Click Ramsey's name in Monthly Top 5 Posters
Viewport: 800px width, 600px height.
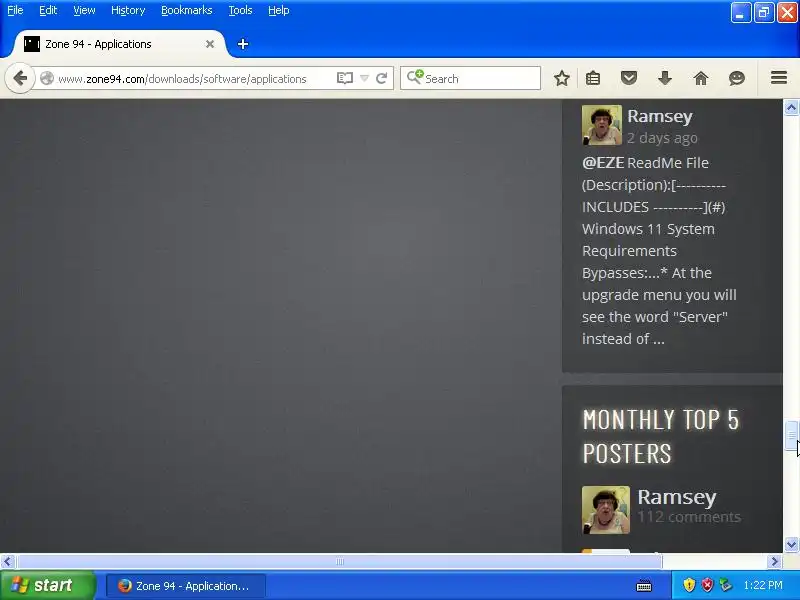click(x=677, y=497)
